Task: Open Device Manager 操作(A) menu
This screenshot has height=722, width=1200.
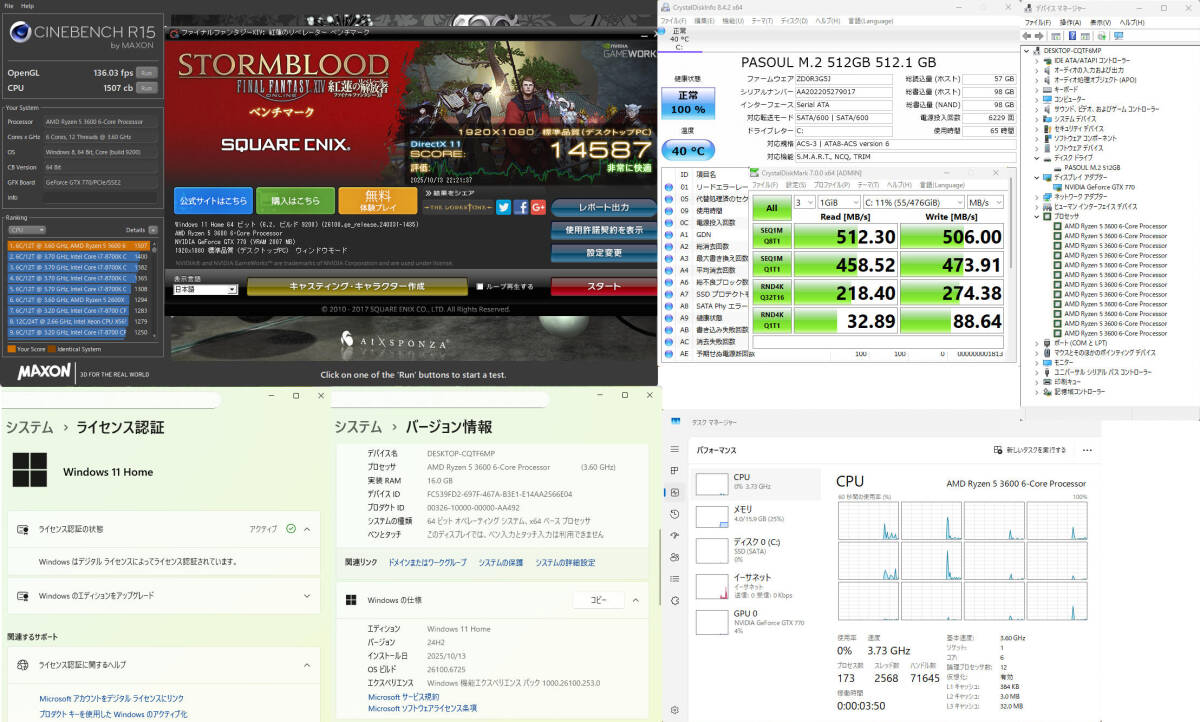Action: tap(1070, 22)
